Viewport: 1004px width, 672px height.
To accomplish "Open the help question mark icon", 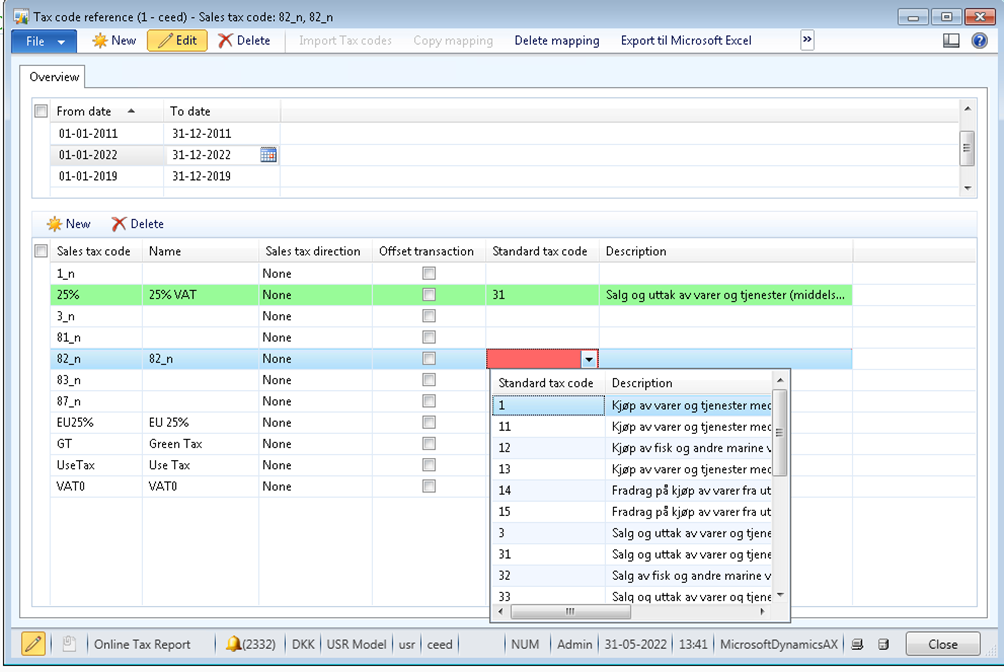I will [x=979, y=40].
